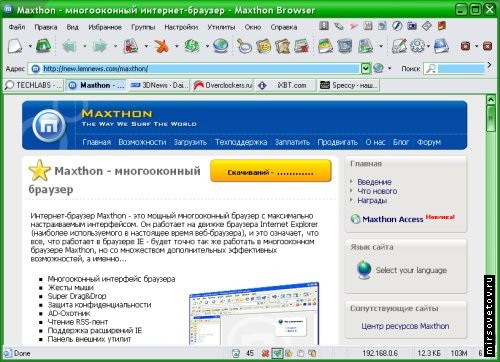
Task: Refresh page with green circular arrows icon
Action: (x=192, y=46)
